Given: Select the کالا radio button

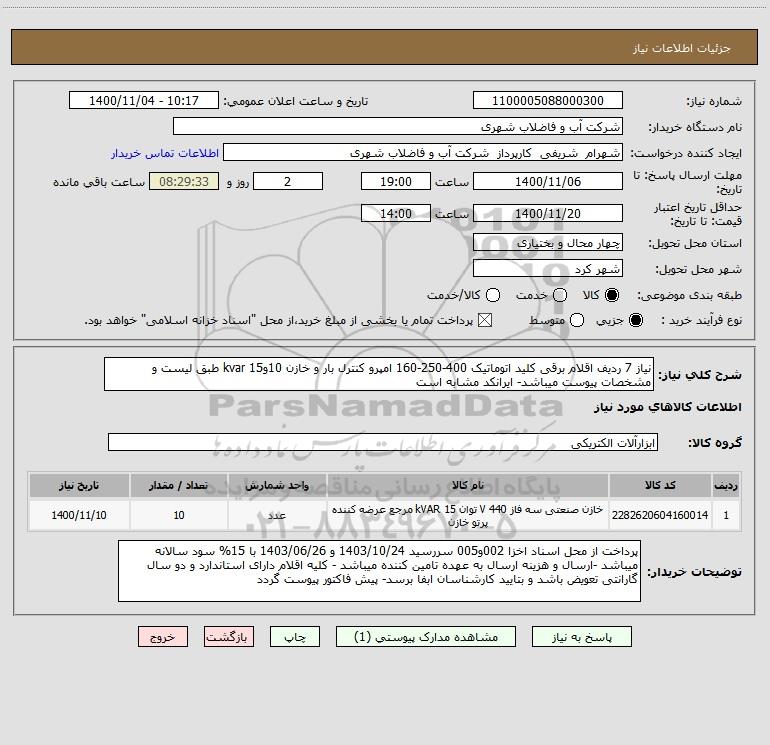Looking at the screenshot, I should pos(612,295).
